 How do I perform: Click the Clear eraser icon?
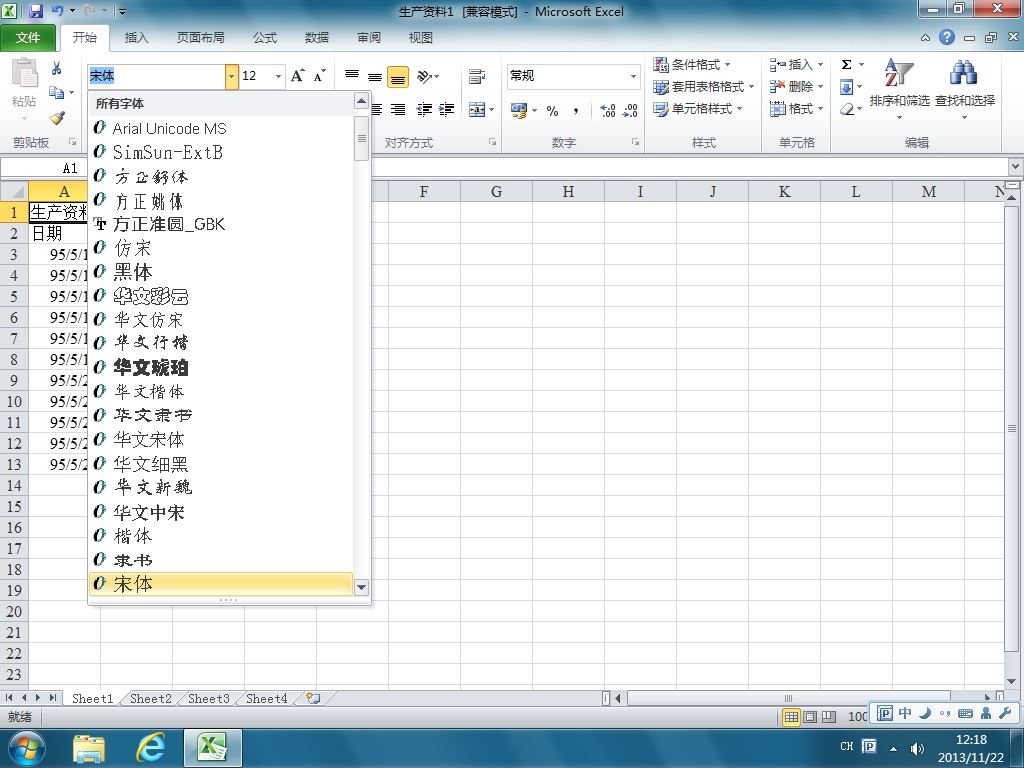(x=847, y=108)
